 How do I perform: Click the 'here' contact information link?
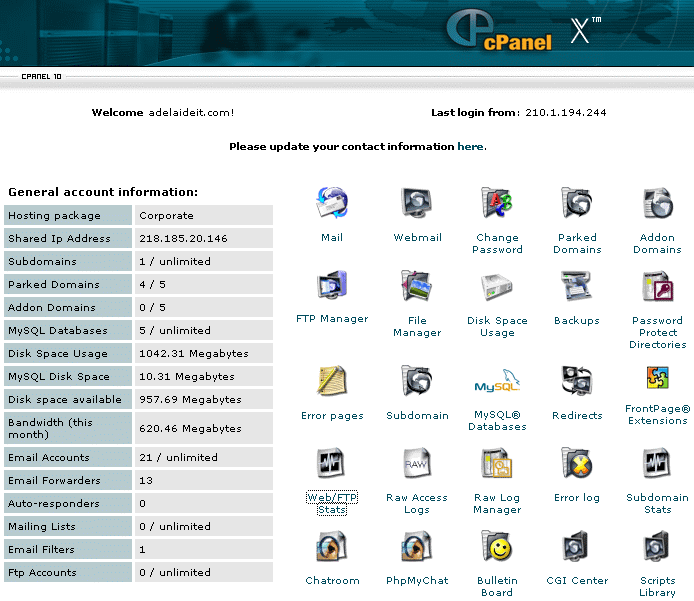pyautogui.click(x=470, y=147)
